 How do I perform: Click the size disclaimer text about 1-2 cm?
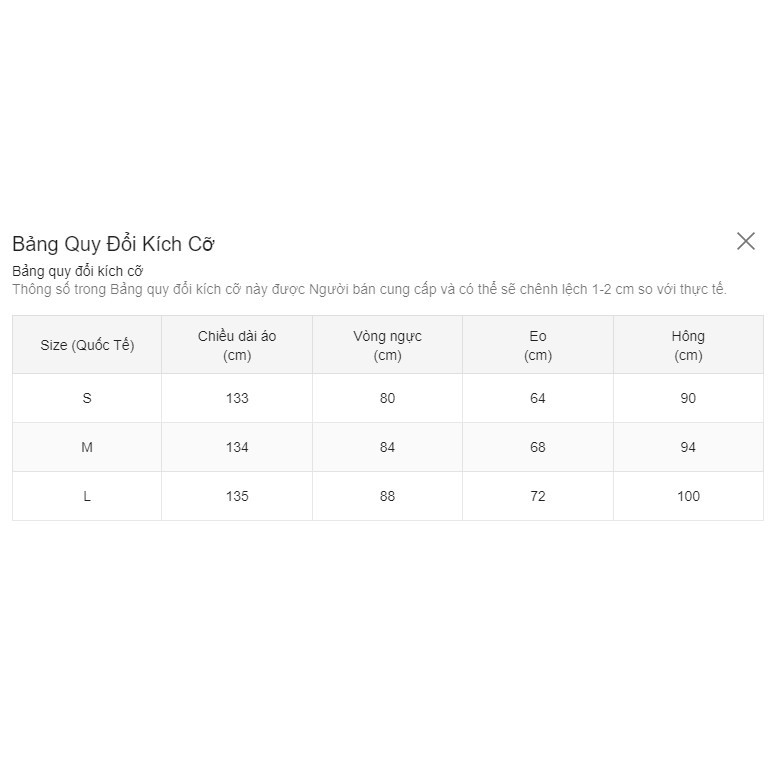coord(369,289)
